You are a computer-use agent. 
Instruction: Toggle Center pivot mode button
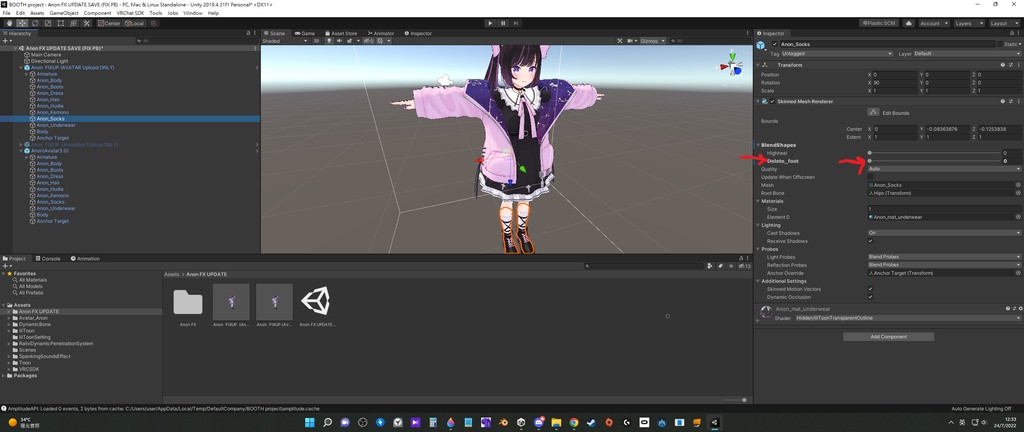pos(109,23)
